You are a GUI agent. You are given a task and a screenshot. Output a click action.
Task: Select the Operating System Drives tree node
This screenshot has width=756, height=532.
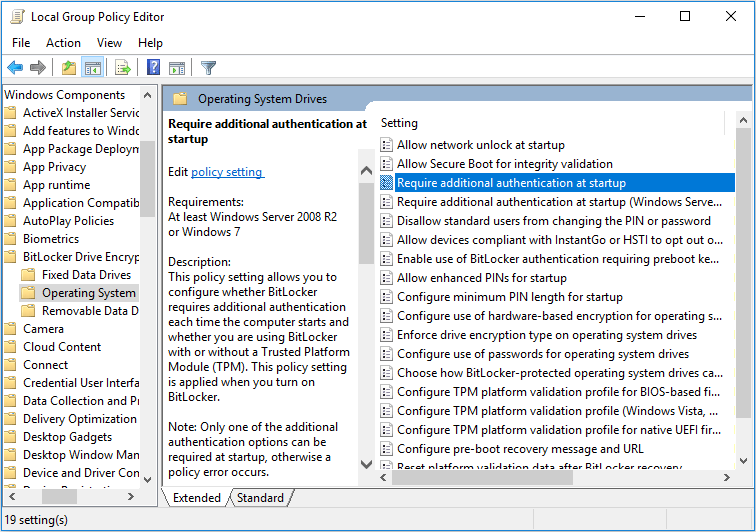tap(88, 293)
